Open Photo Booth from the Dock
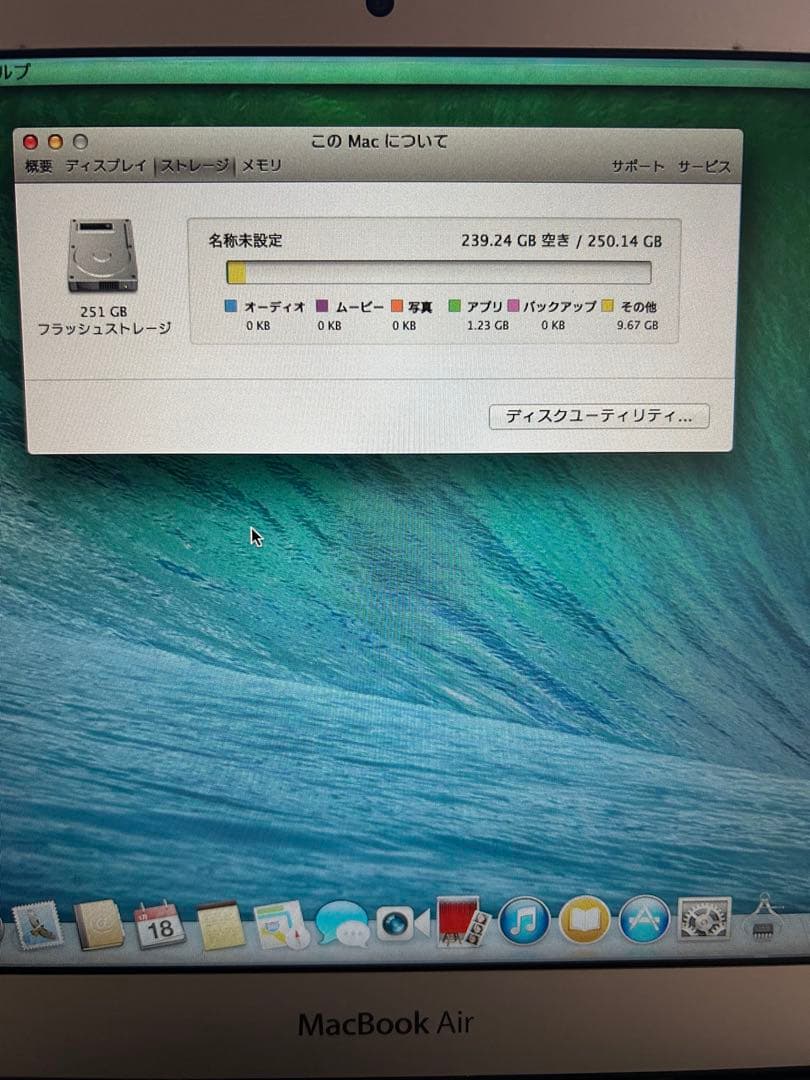The height and width of the screenshot is (1080, 810). (463, 922)
